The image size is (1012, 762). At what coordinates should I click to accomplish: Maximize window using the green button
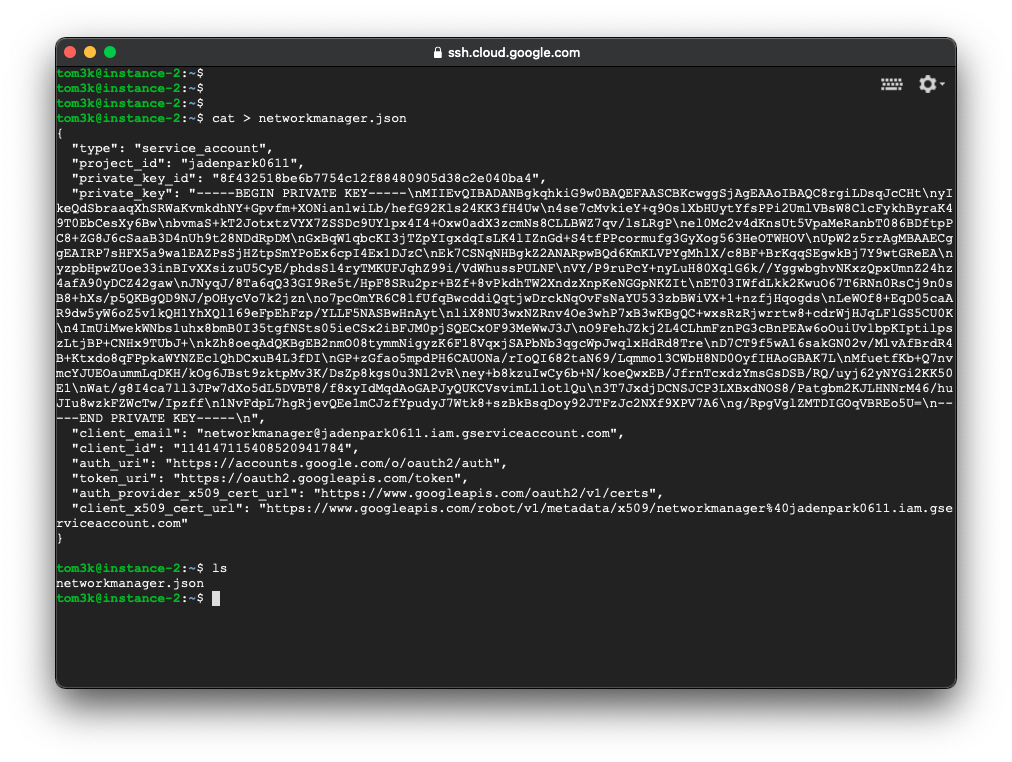pos(110,52)
